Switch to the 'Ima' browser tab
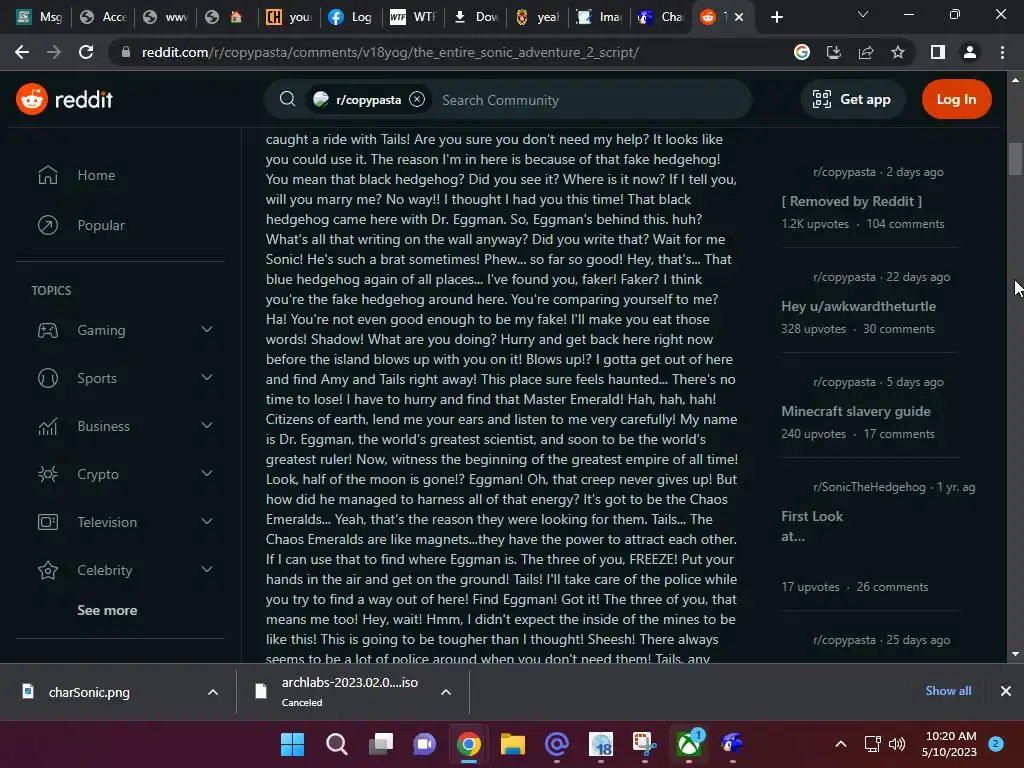The width and height of the screenshot is (1024, 768). coord(600,17)
